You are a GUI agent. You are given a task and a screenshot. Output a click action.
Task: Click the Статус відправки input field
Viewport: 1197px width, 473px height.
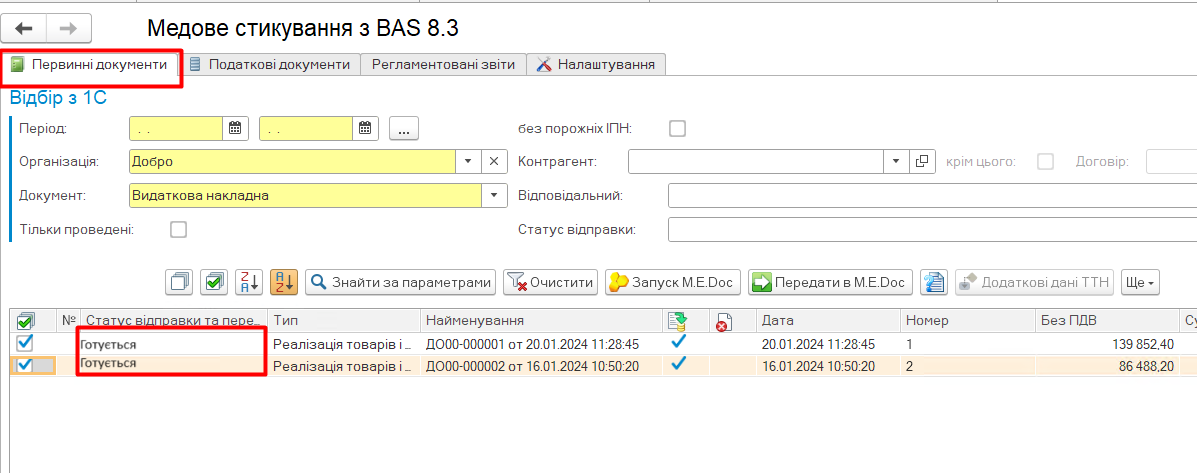point(932,229)
